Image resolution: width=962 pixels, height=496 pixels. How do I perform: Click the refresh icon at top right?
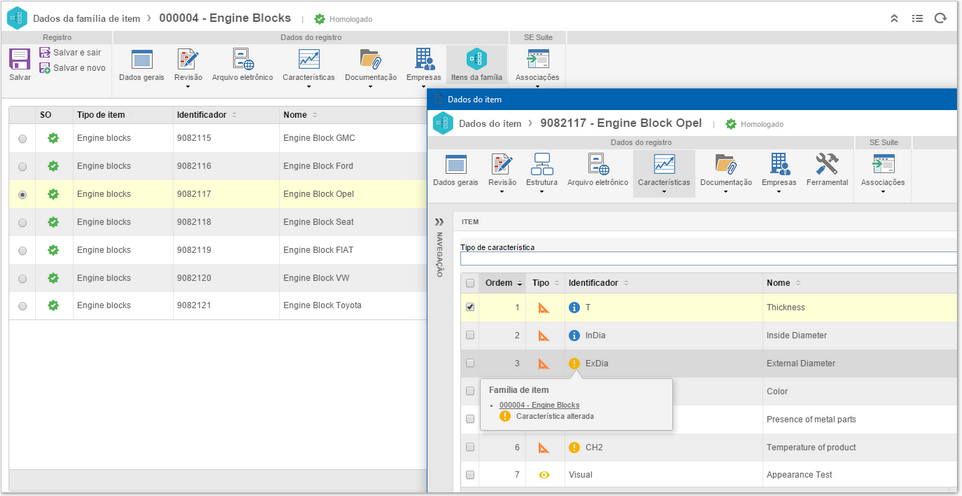[x=940, y=18]
